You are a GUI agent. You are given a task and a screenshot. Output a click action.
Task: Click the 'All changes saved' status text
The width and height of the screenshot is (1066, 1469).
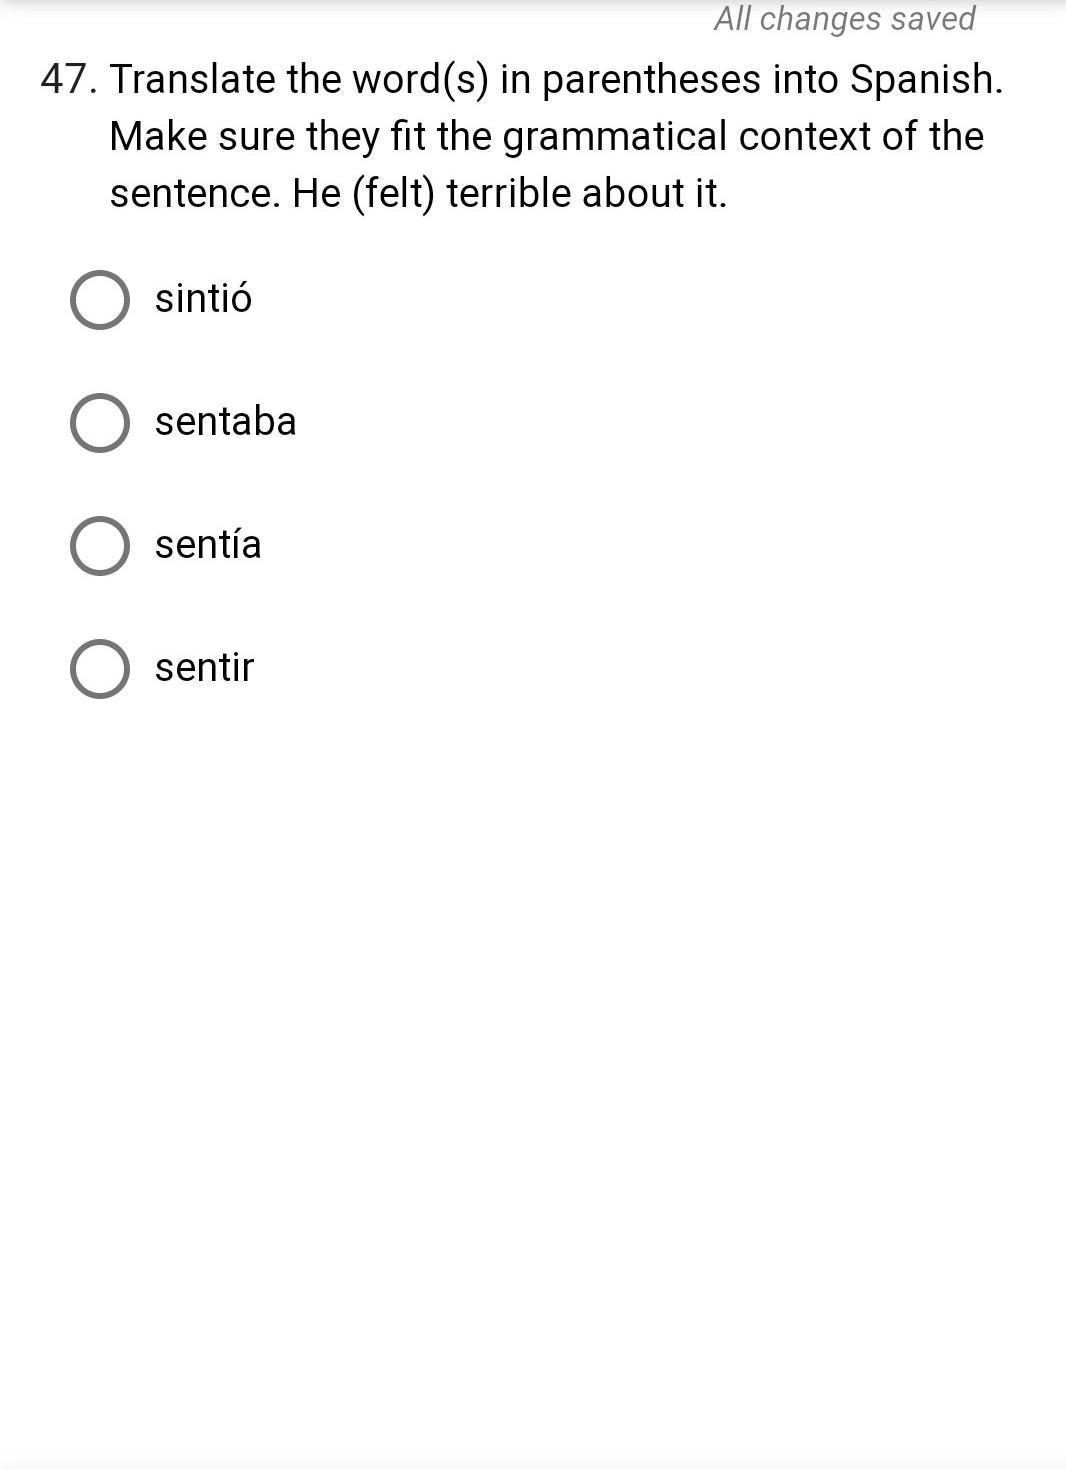coord(844,18)
